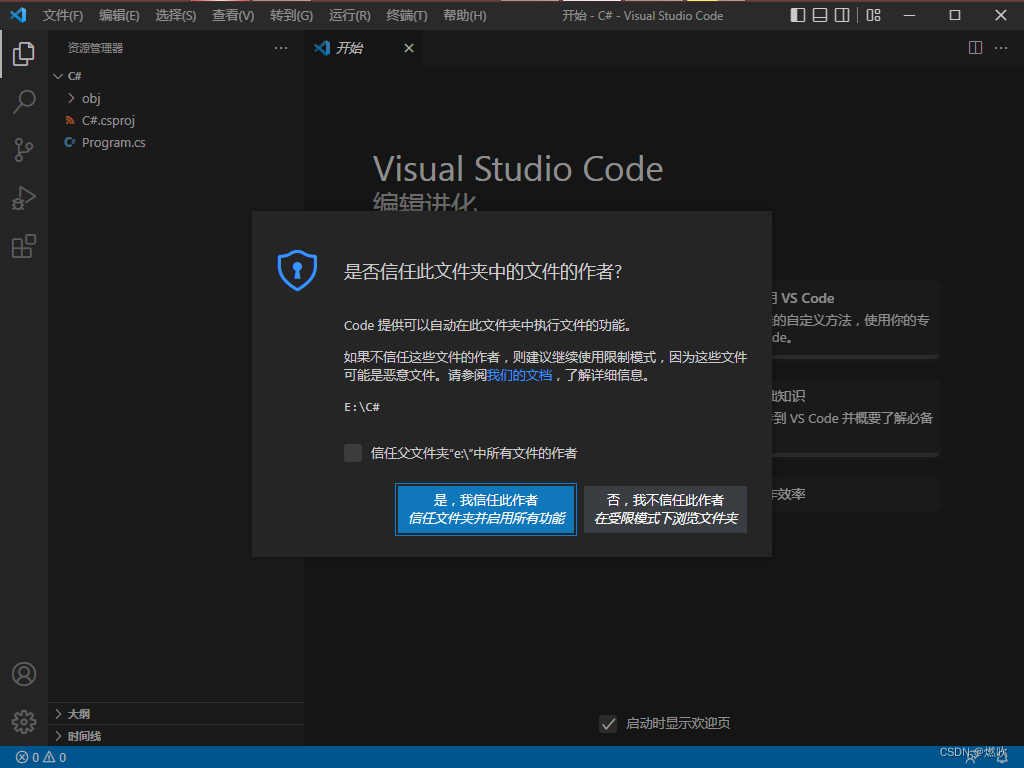Click the VS Code logo in title bar

coord(18,15)
